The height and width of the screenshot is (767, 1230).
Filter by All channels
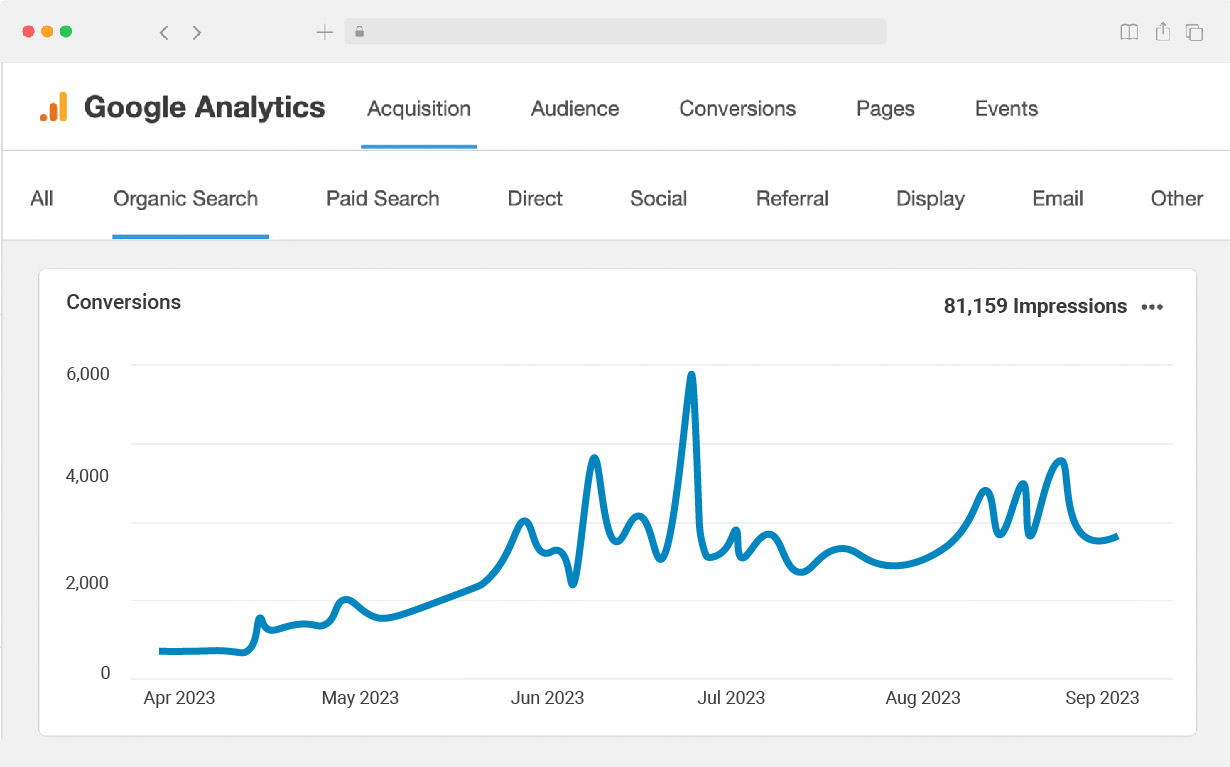point(42,198)
